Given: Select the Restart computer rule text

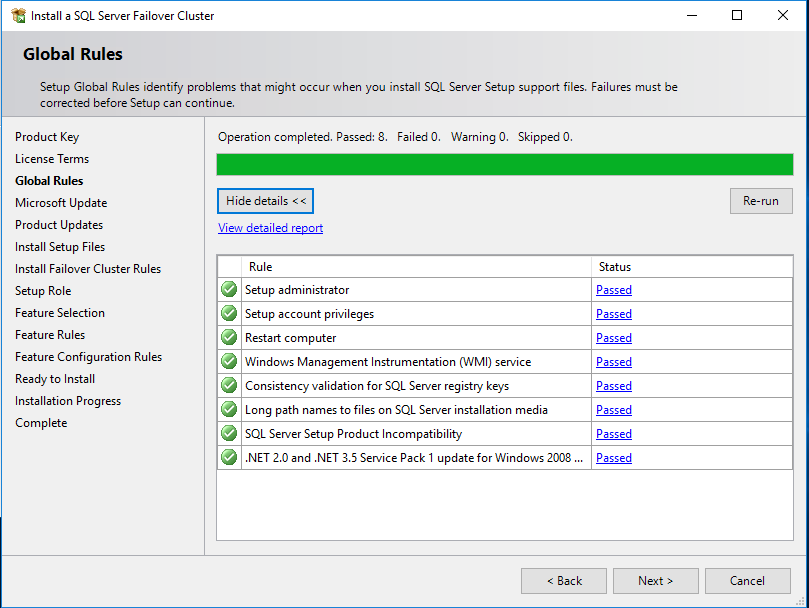Looking at the screenshot, I should (290, 338).
